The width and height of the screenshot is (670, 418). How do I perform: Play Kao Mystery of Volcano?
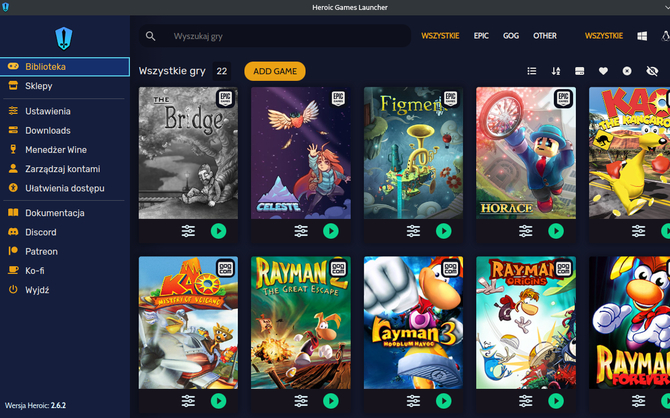tap(218, 401)
